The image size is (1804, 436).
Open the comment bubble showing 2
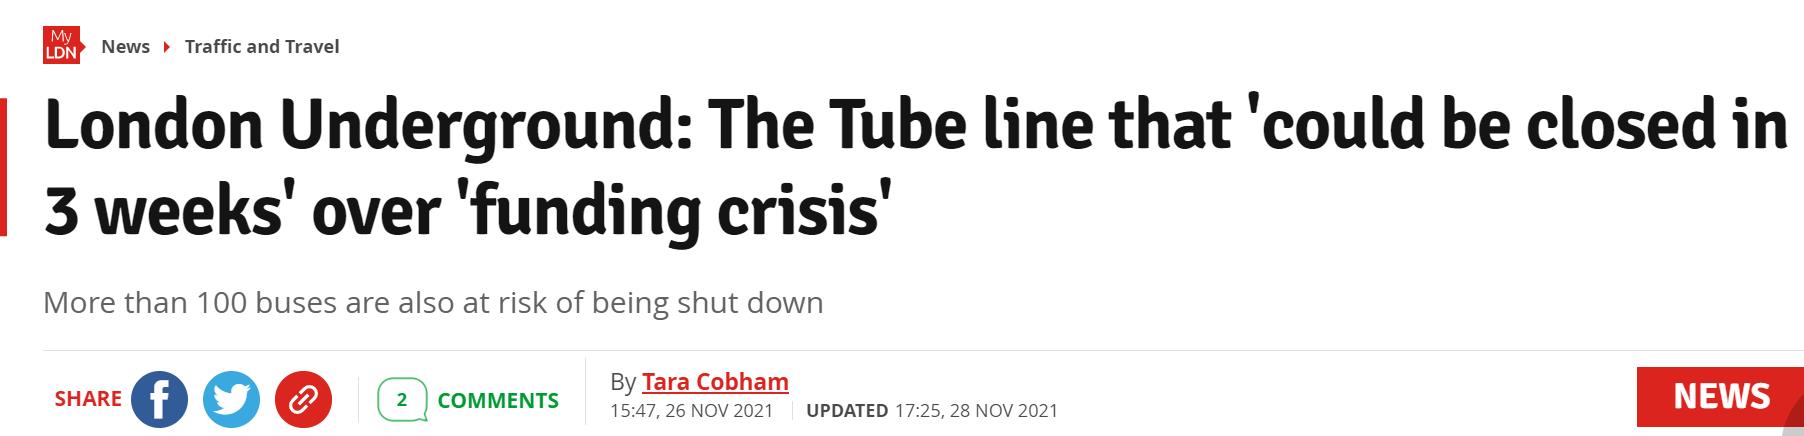(x=402, y=400)
